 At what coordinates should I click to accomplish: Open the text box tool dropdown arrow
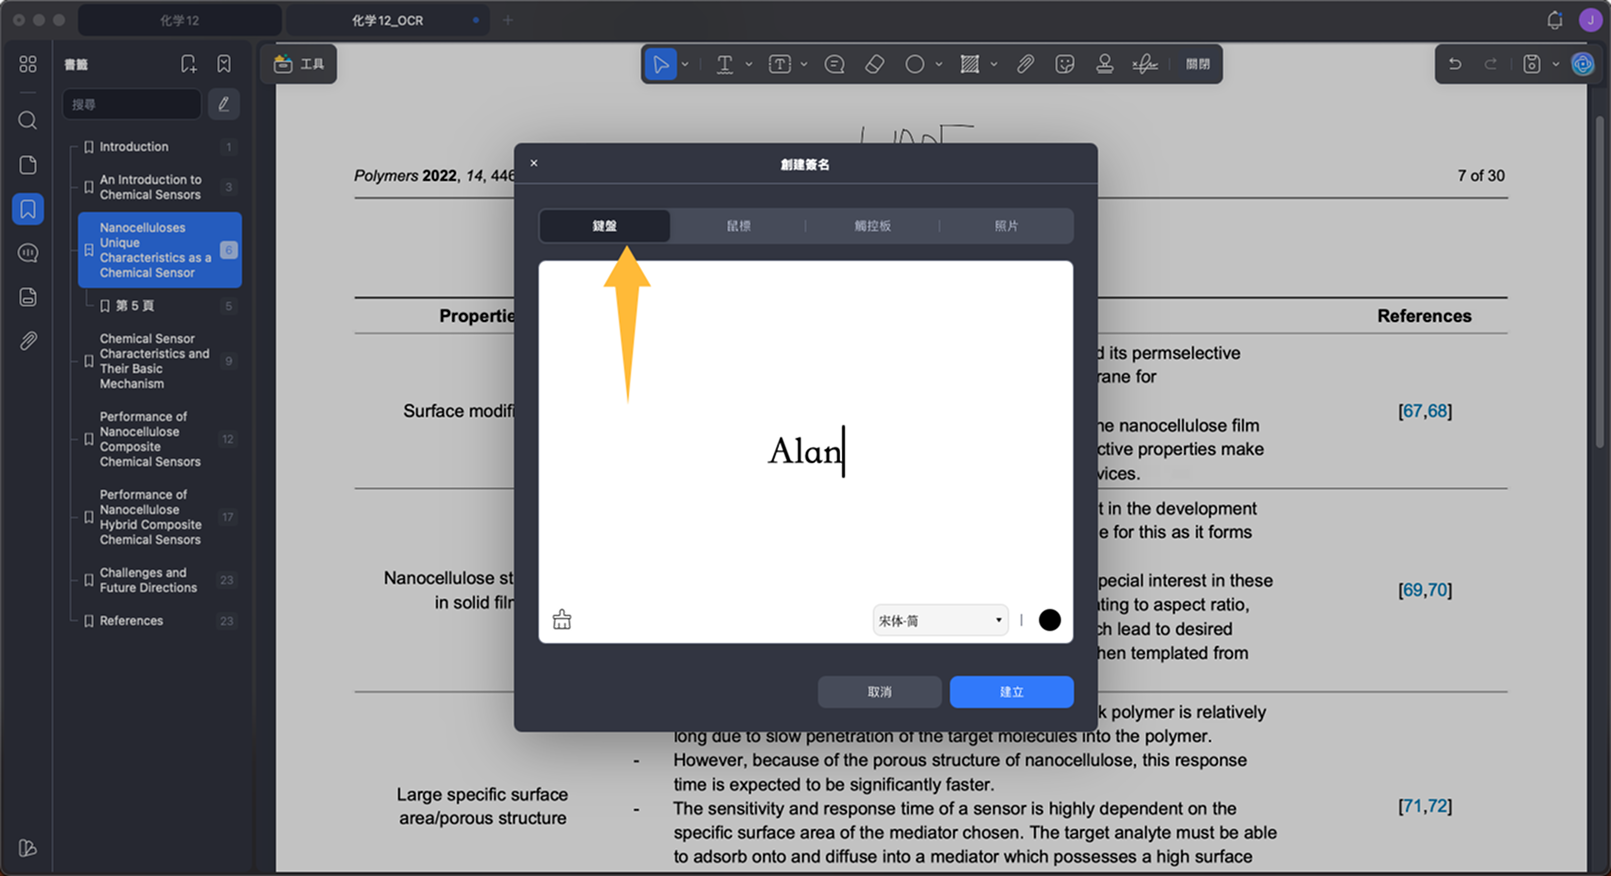[x=803, y=64]
